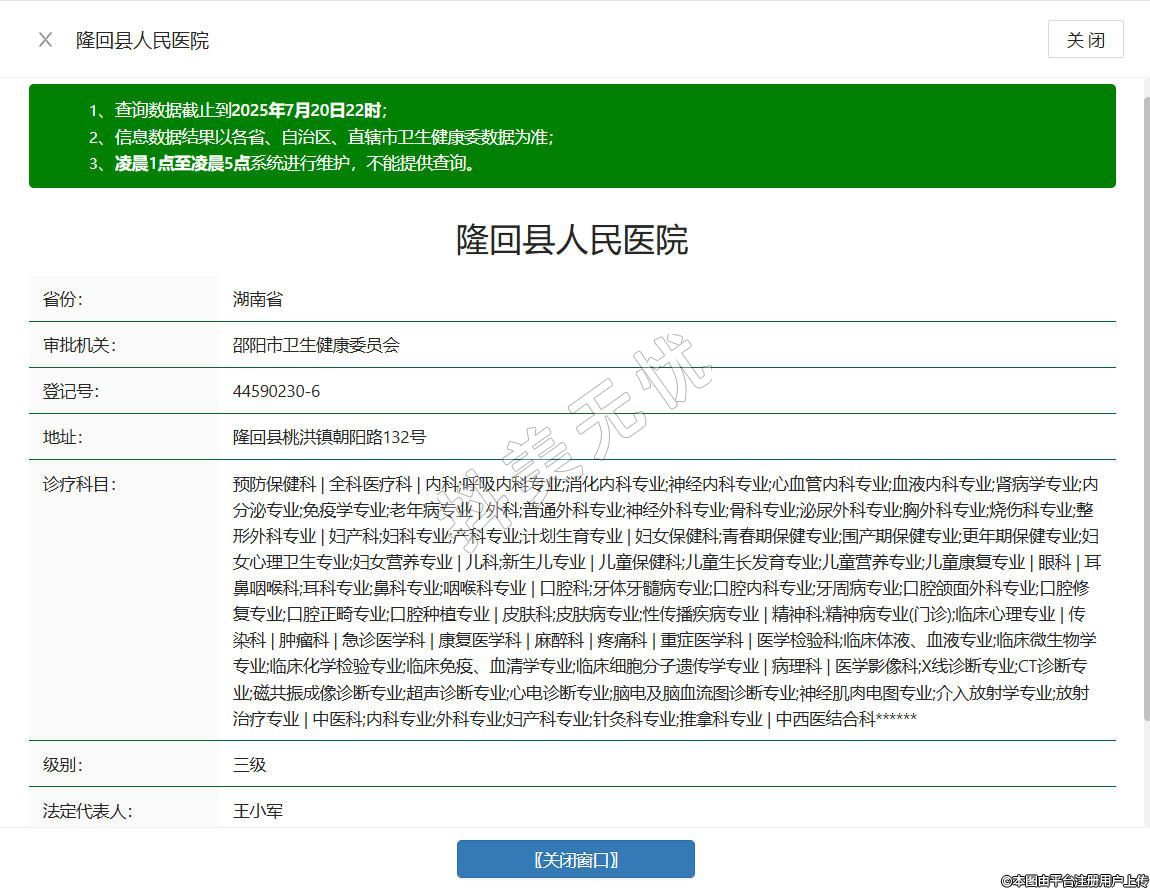
Task: Click the vertical scrollbar on the right edge
Action: (1142, 400)
